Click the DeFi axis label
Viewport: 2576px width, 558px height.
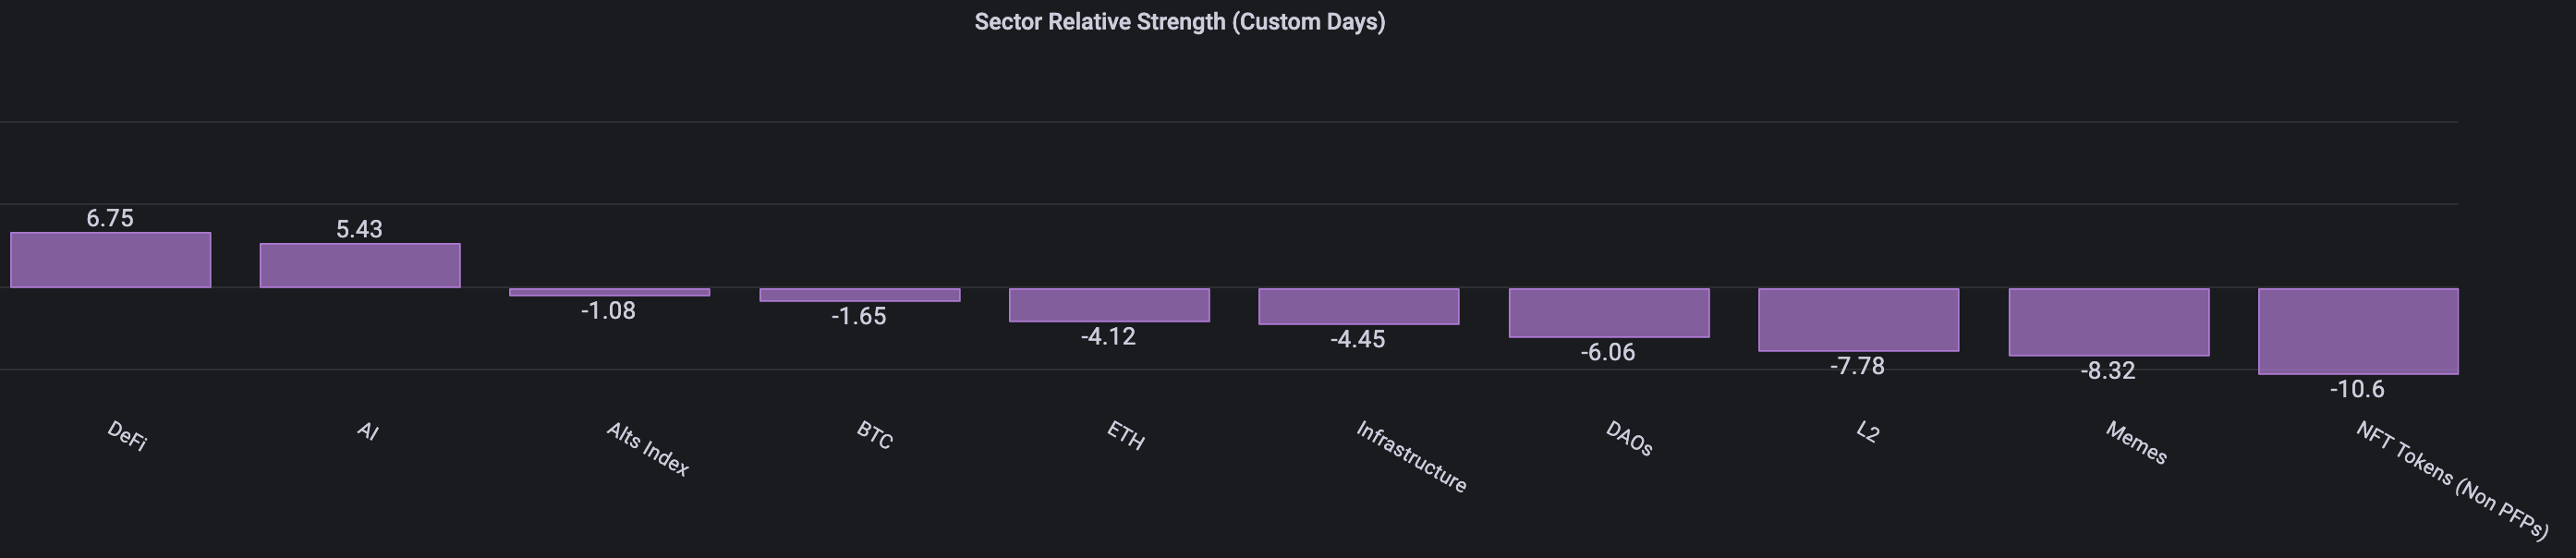coord(127,436)
